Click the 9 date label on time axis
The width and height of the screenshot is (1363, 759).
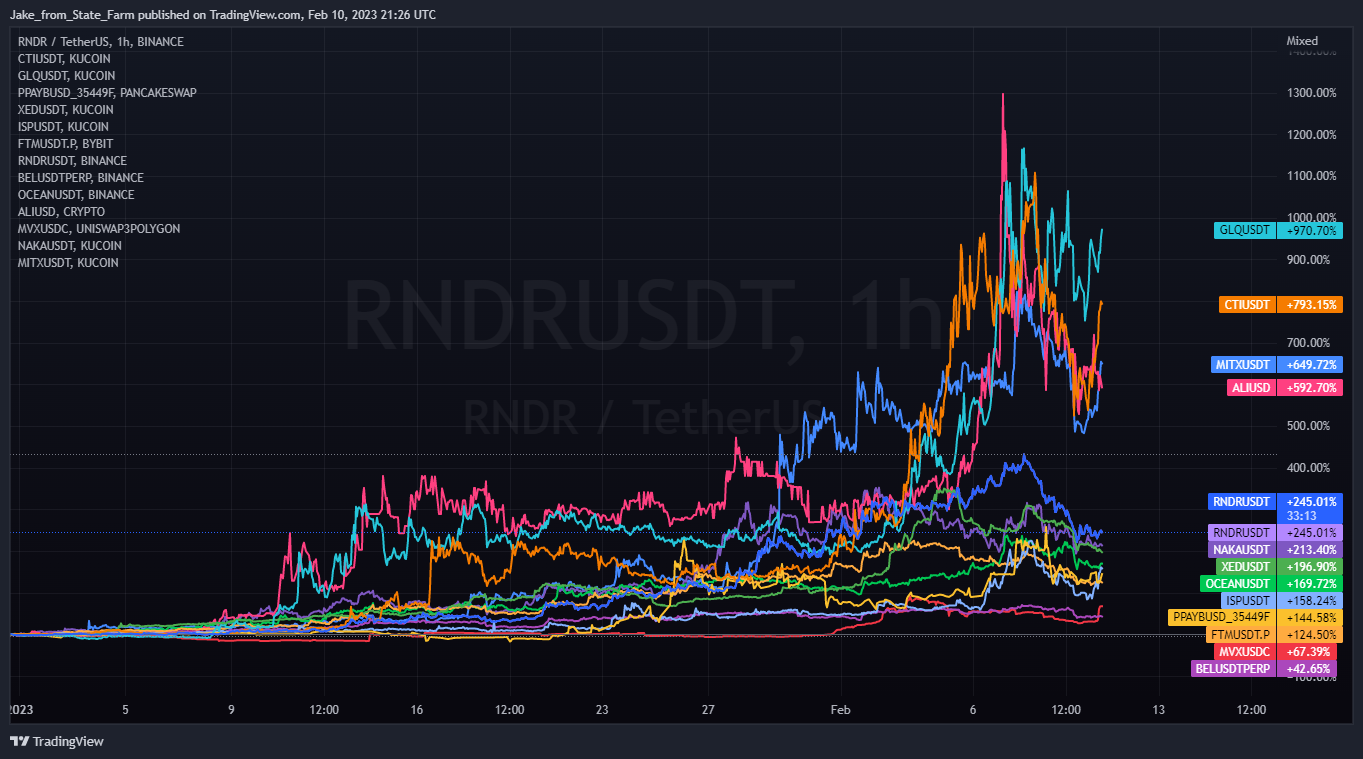(231, 710)
